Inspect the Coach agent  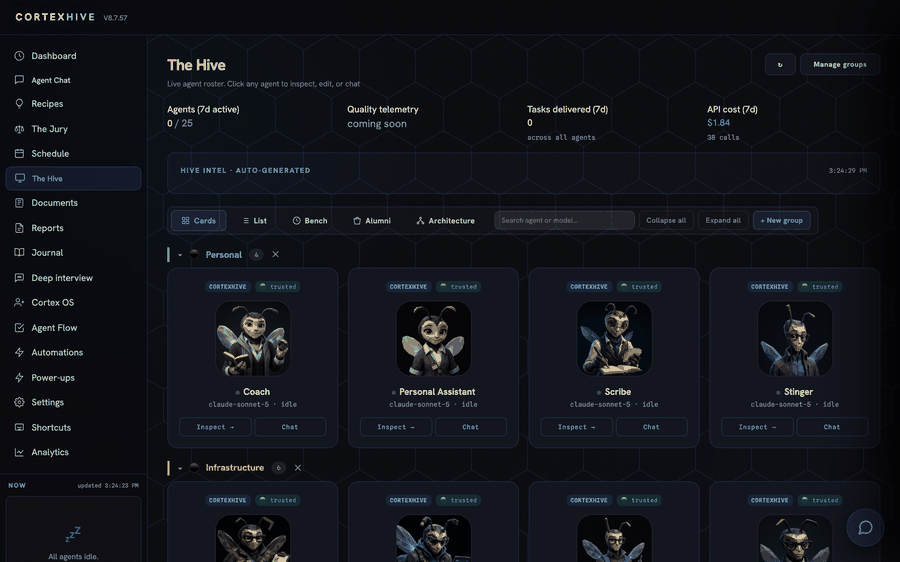pos(215,427)
